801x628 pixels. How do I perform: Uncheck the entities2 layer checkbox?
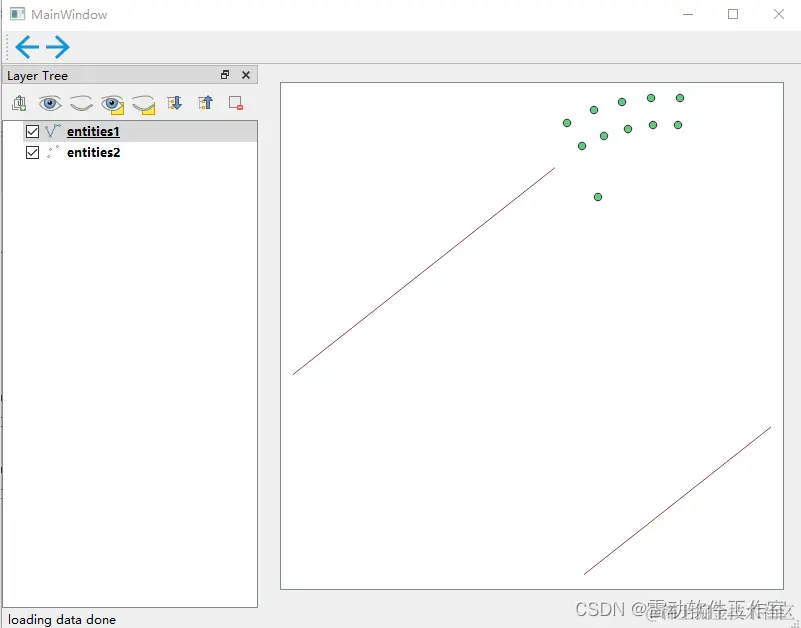click(x=32, y=152)
